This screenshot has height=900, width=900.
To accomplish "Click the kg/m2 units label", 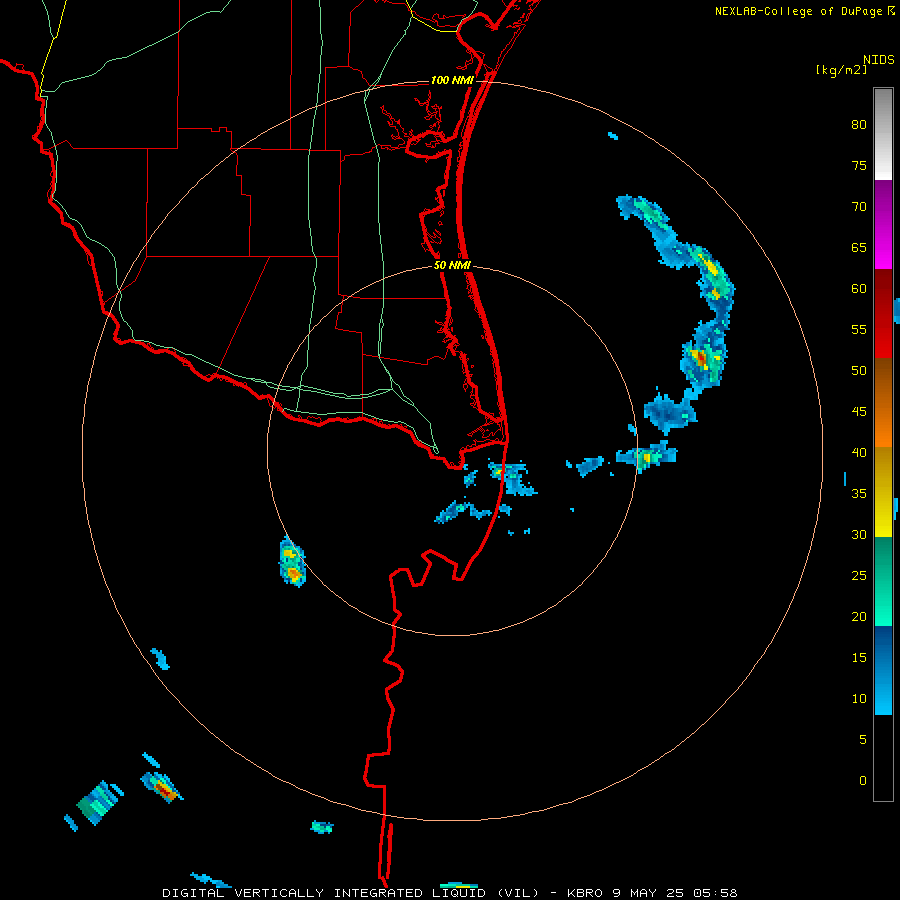I will [x=841, y=70].
